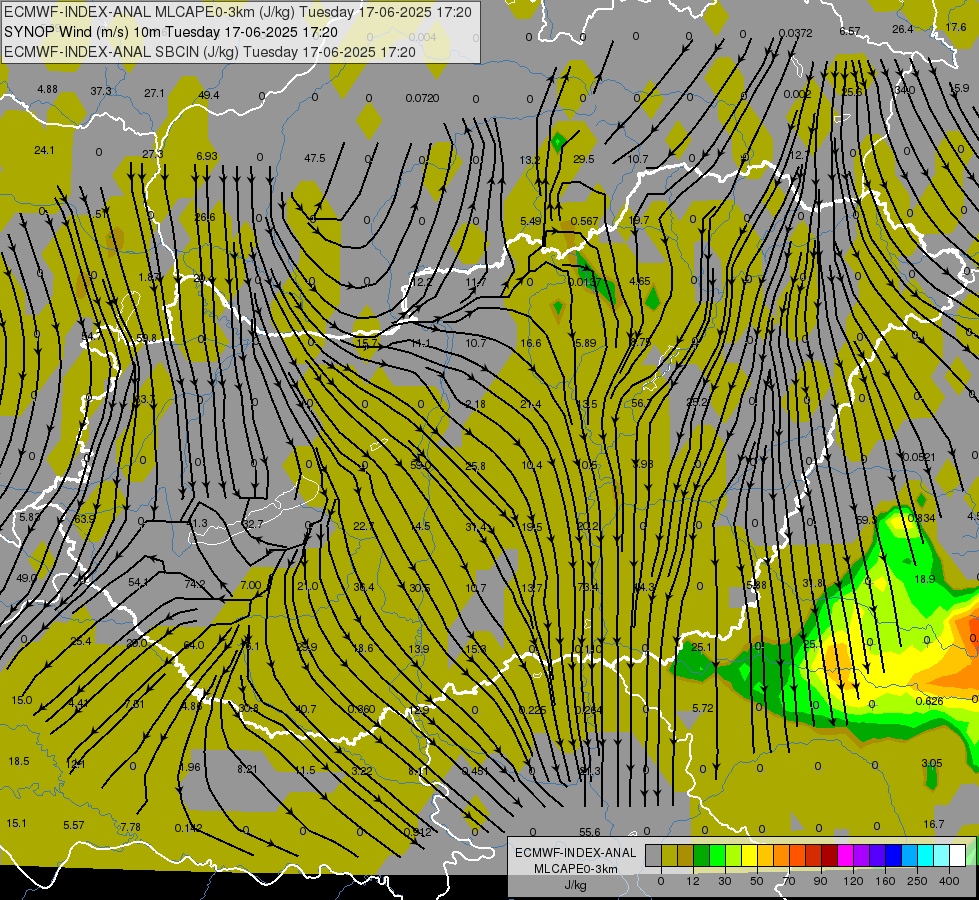This screenshot has width=979, height=900.
Task: Click the map value '5.72'
Action: pos(702,708)
